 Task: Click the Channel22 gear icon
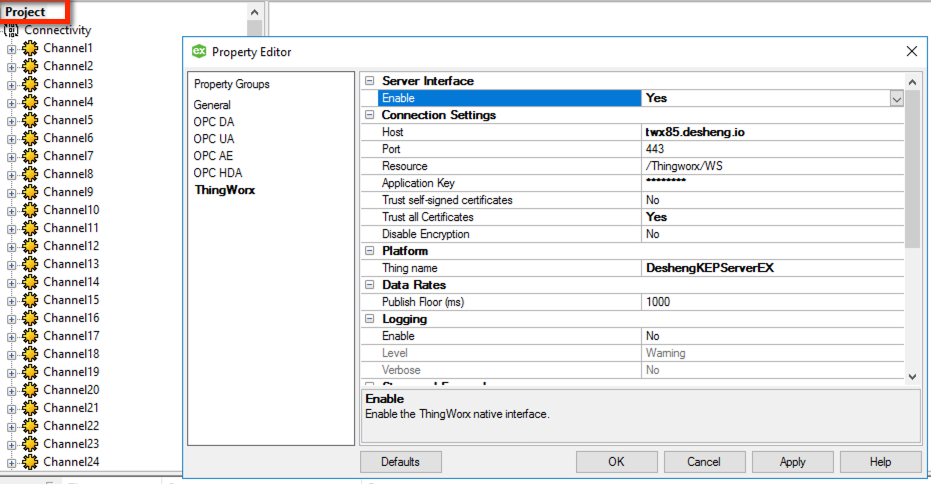point(30,426)
